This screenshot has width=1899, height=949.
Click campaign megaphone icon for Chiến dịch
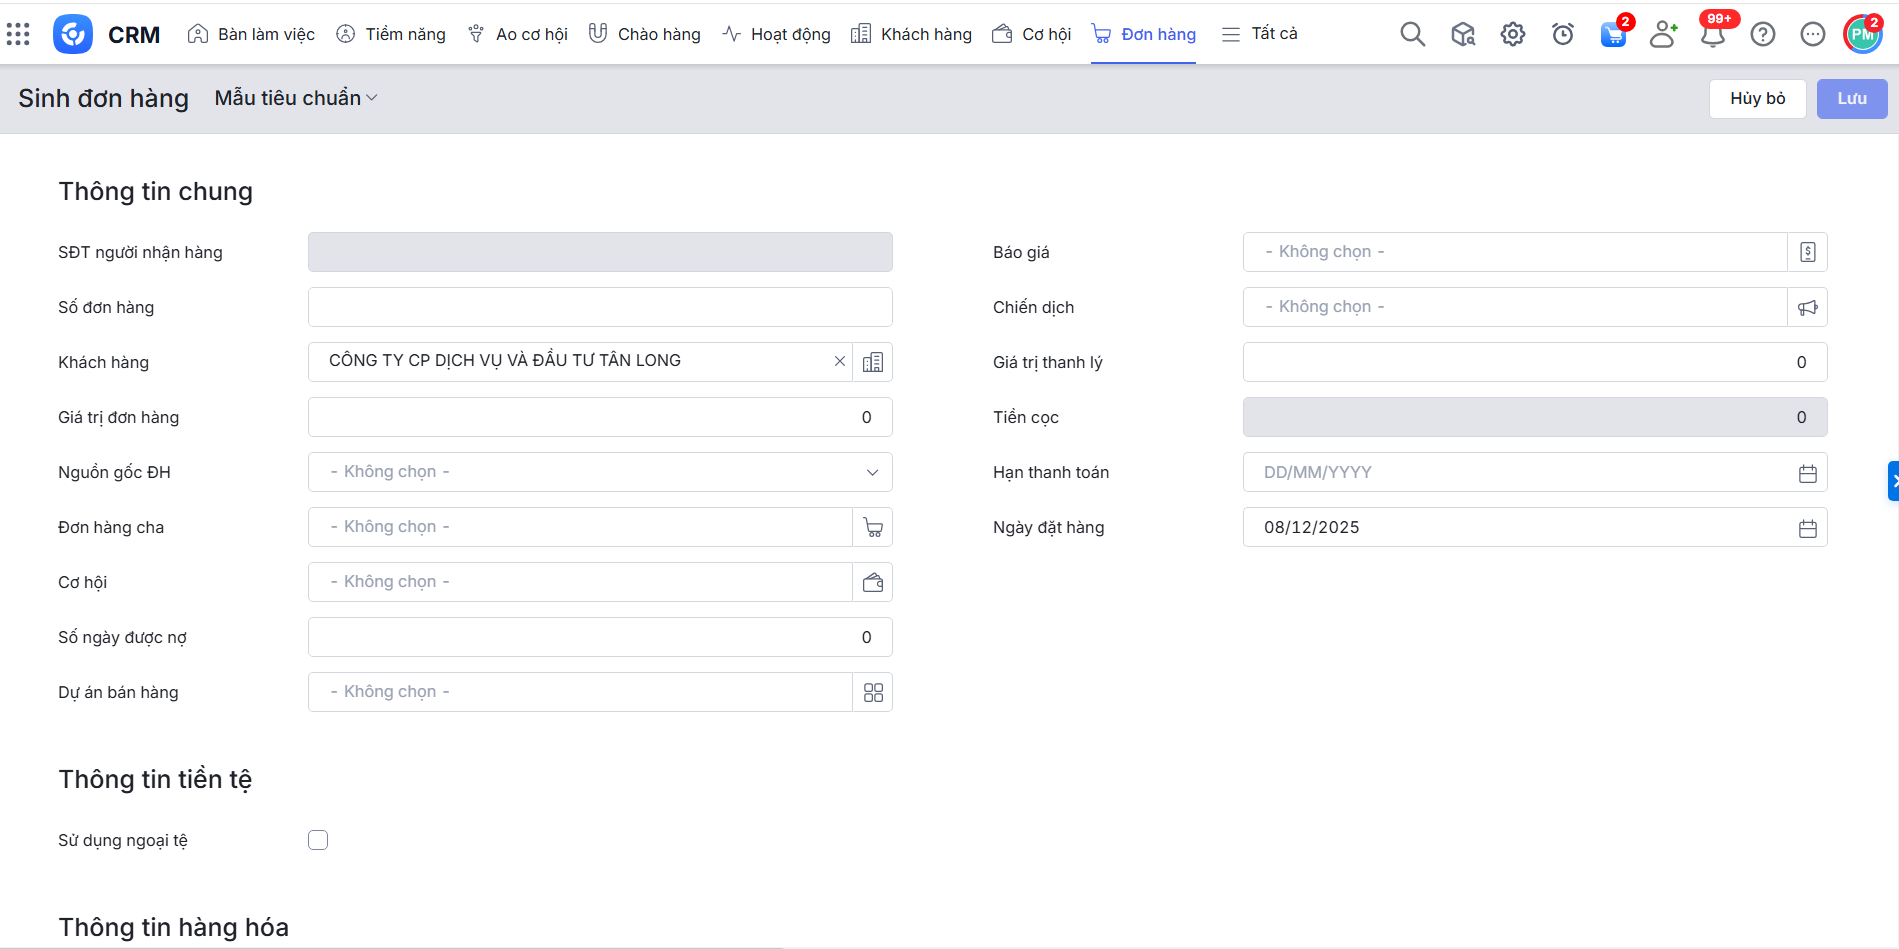[1807, 307]
